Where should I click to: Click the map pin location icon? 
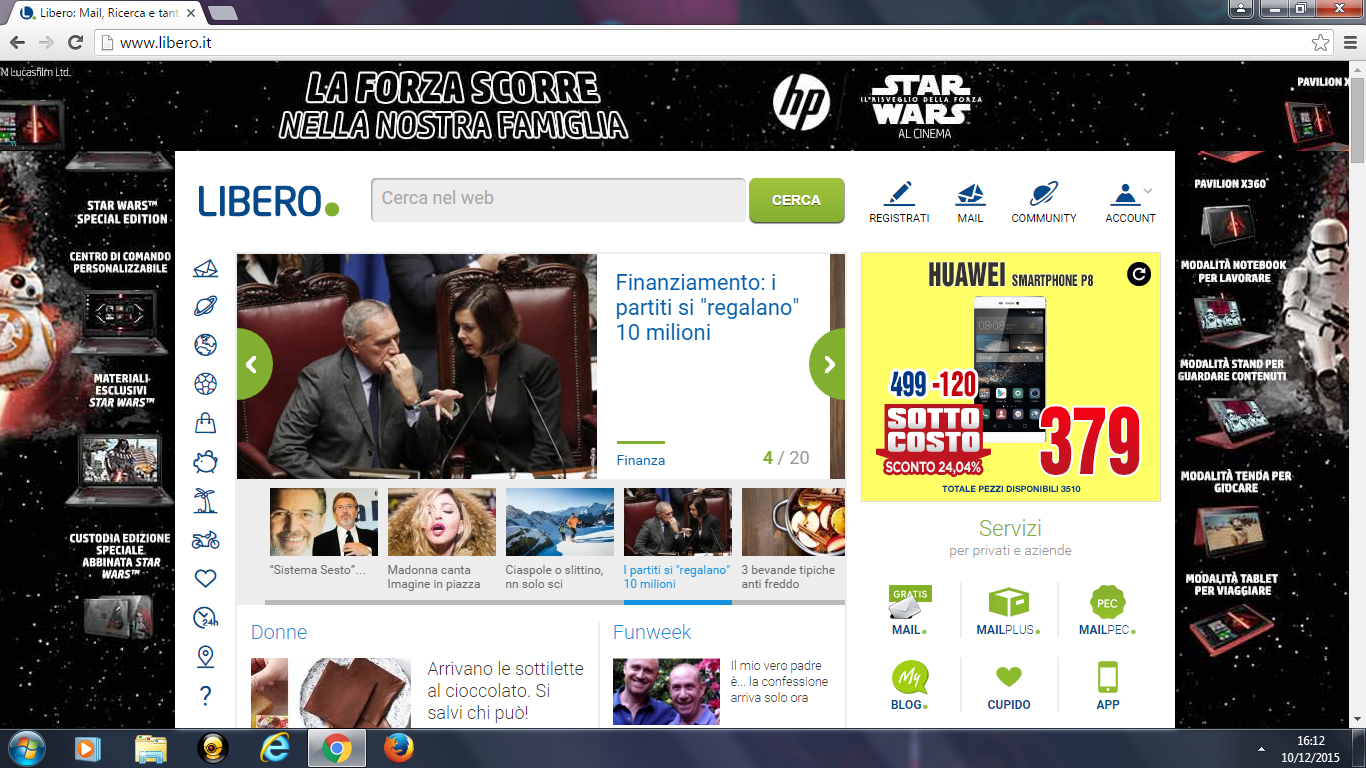tap(205, 657)
